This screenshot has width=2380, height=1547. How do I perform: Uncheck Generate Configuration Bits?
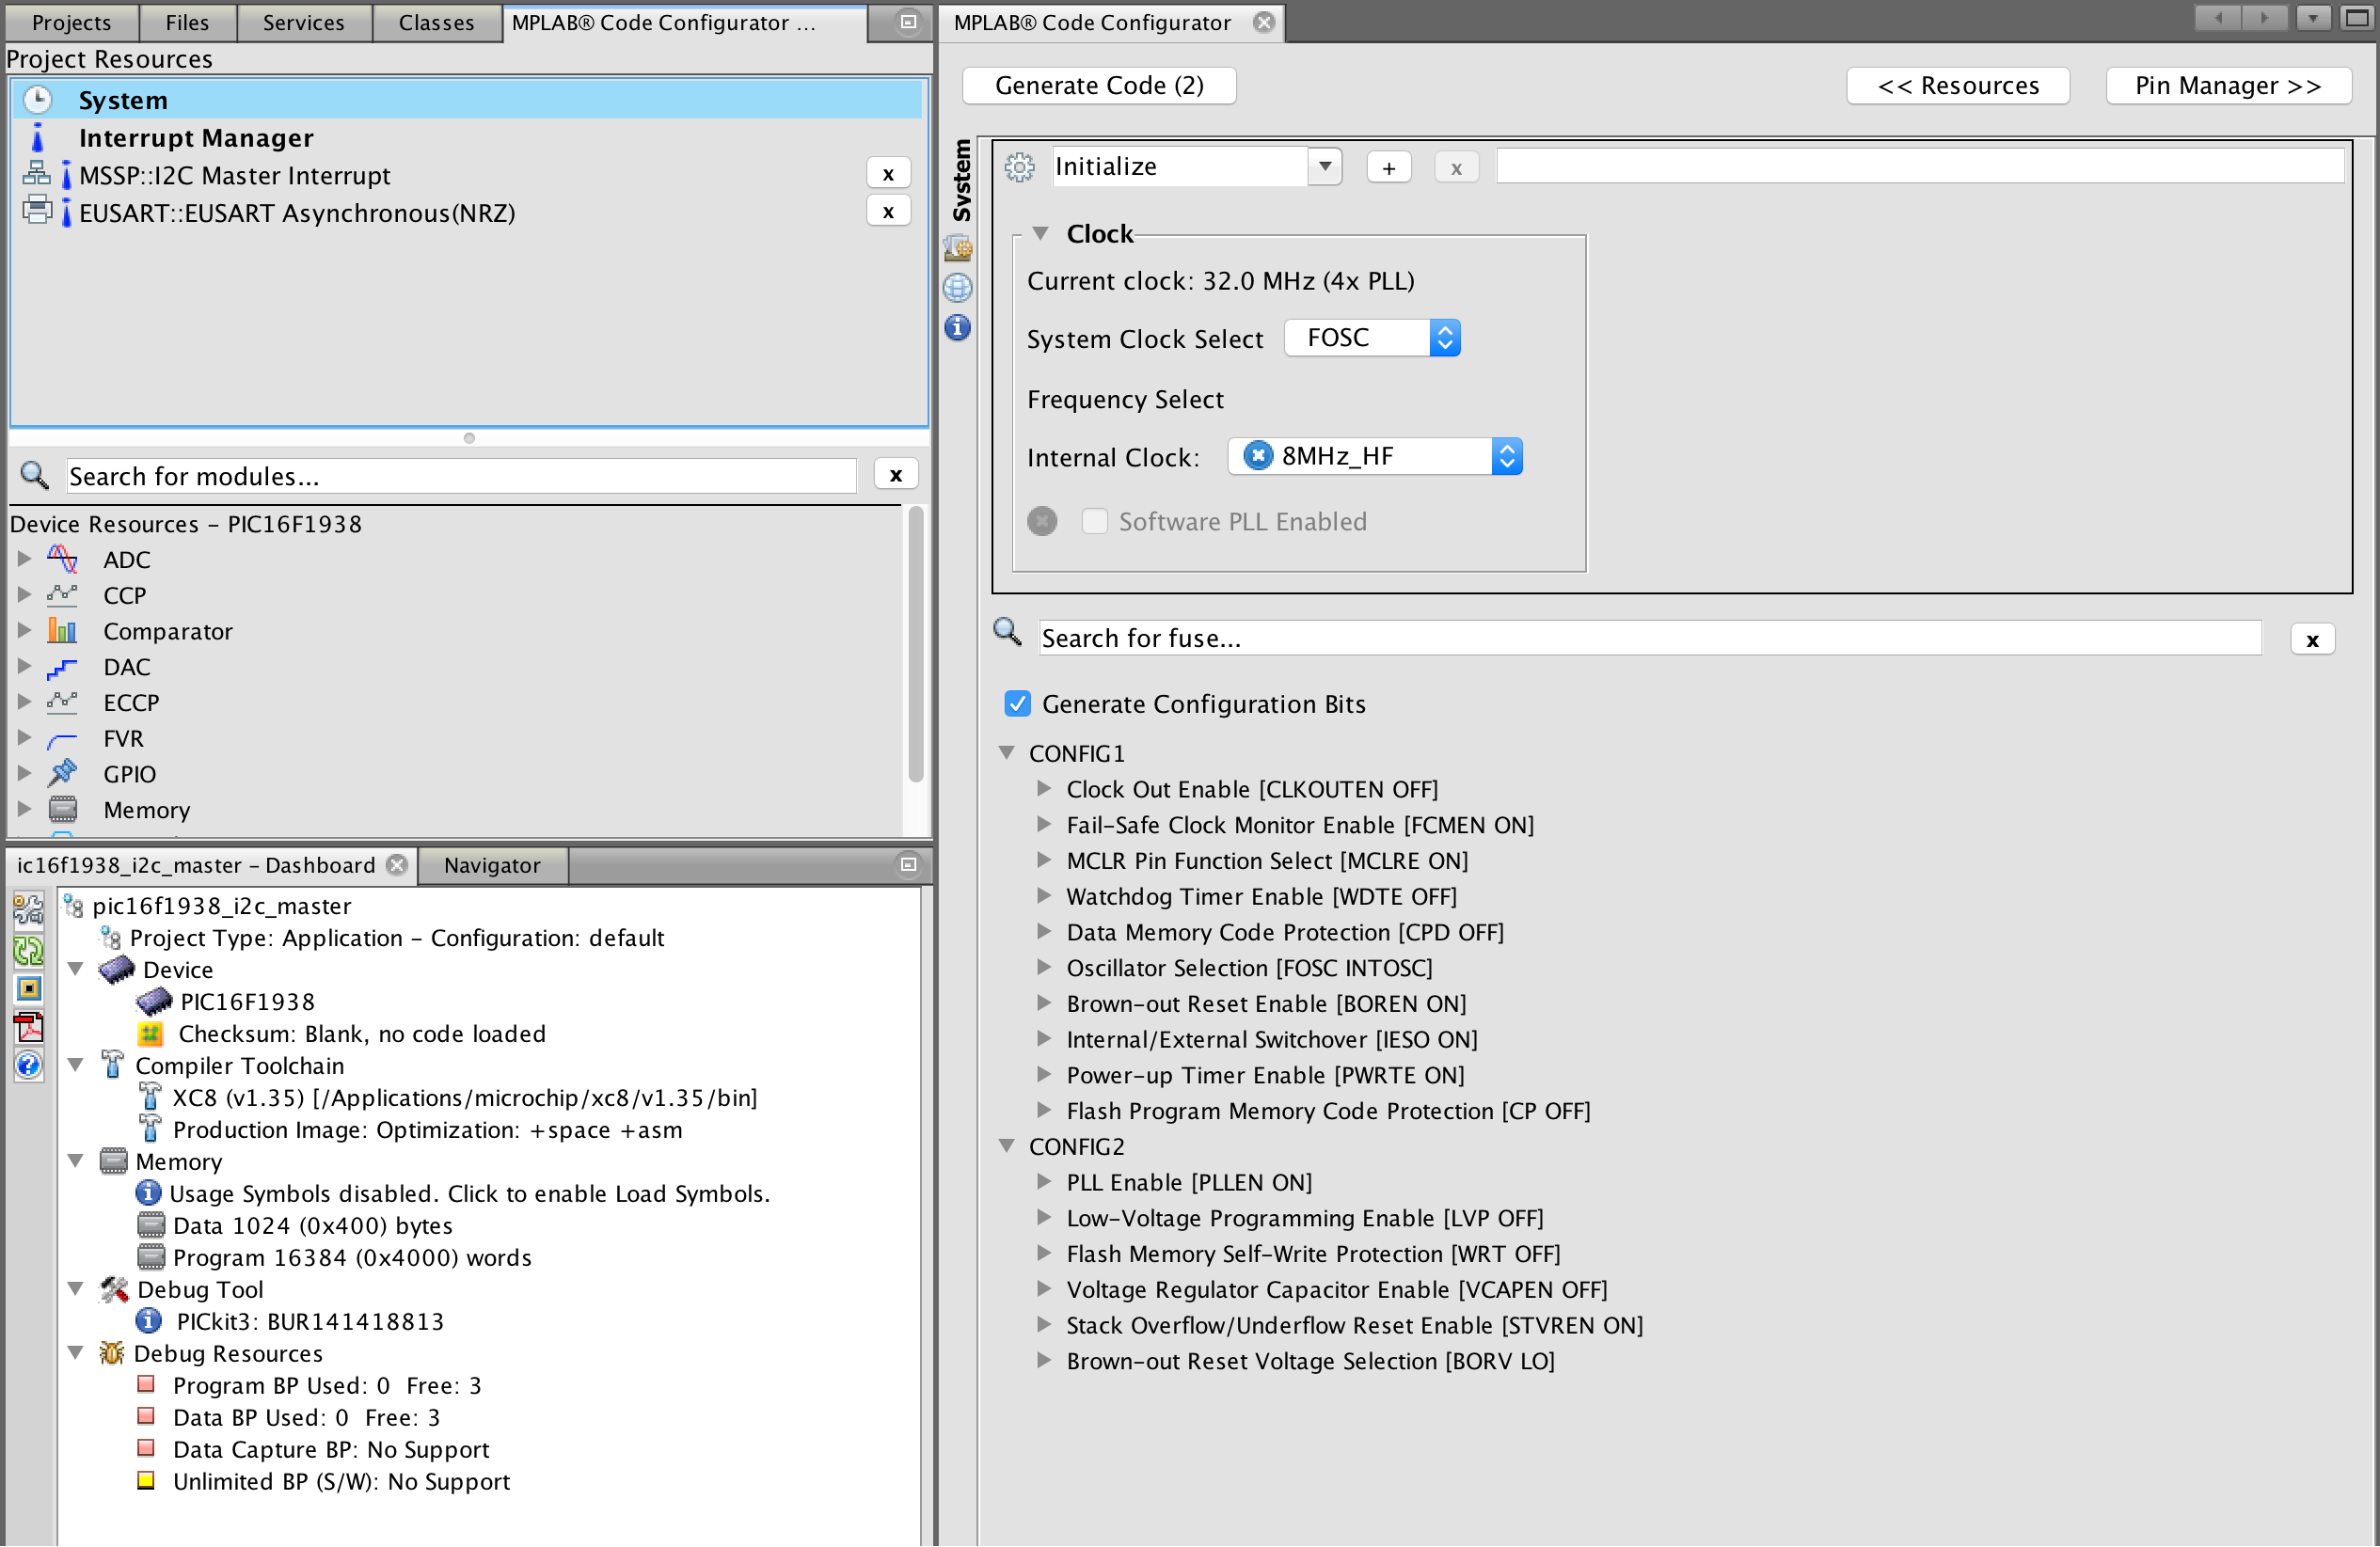point(1017,704)
